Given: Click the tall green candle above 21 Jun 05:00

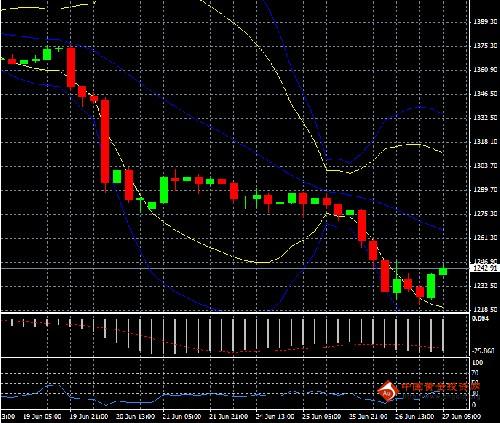Looking at the screenshot, I should (164, 190).
